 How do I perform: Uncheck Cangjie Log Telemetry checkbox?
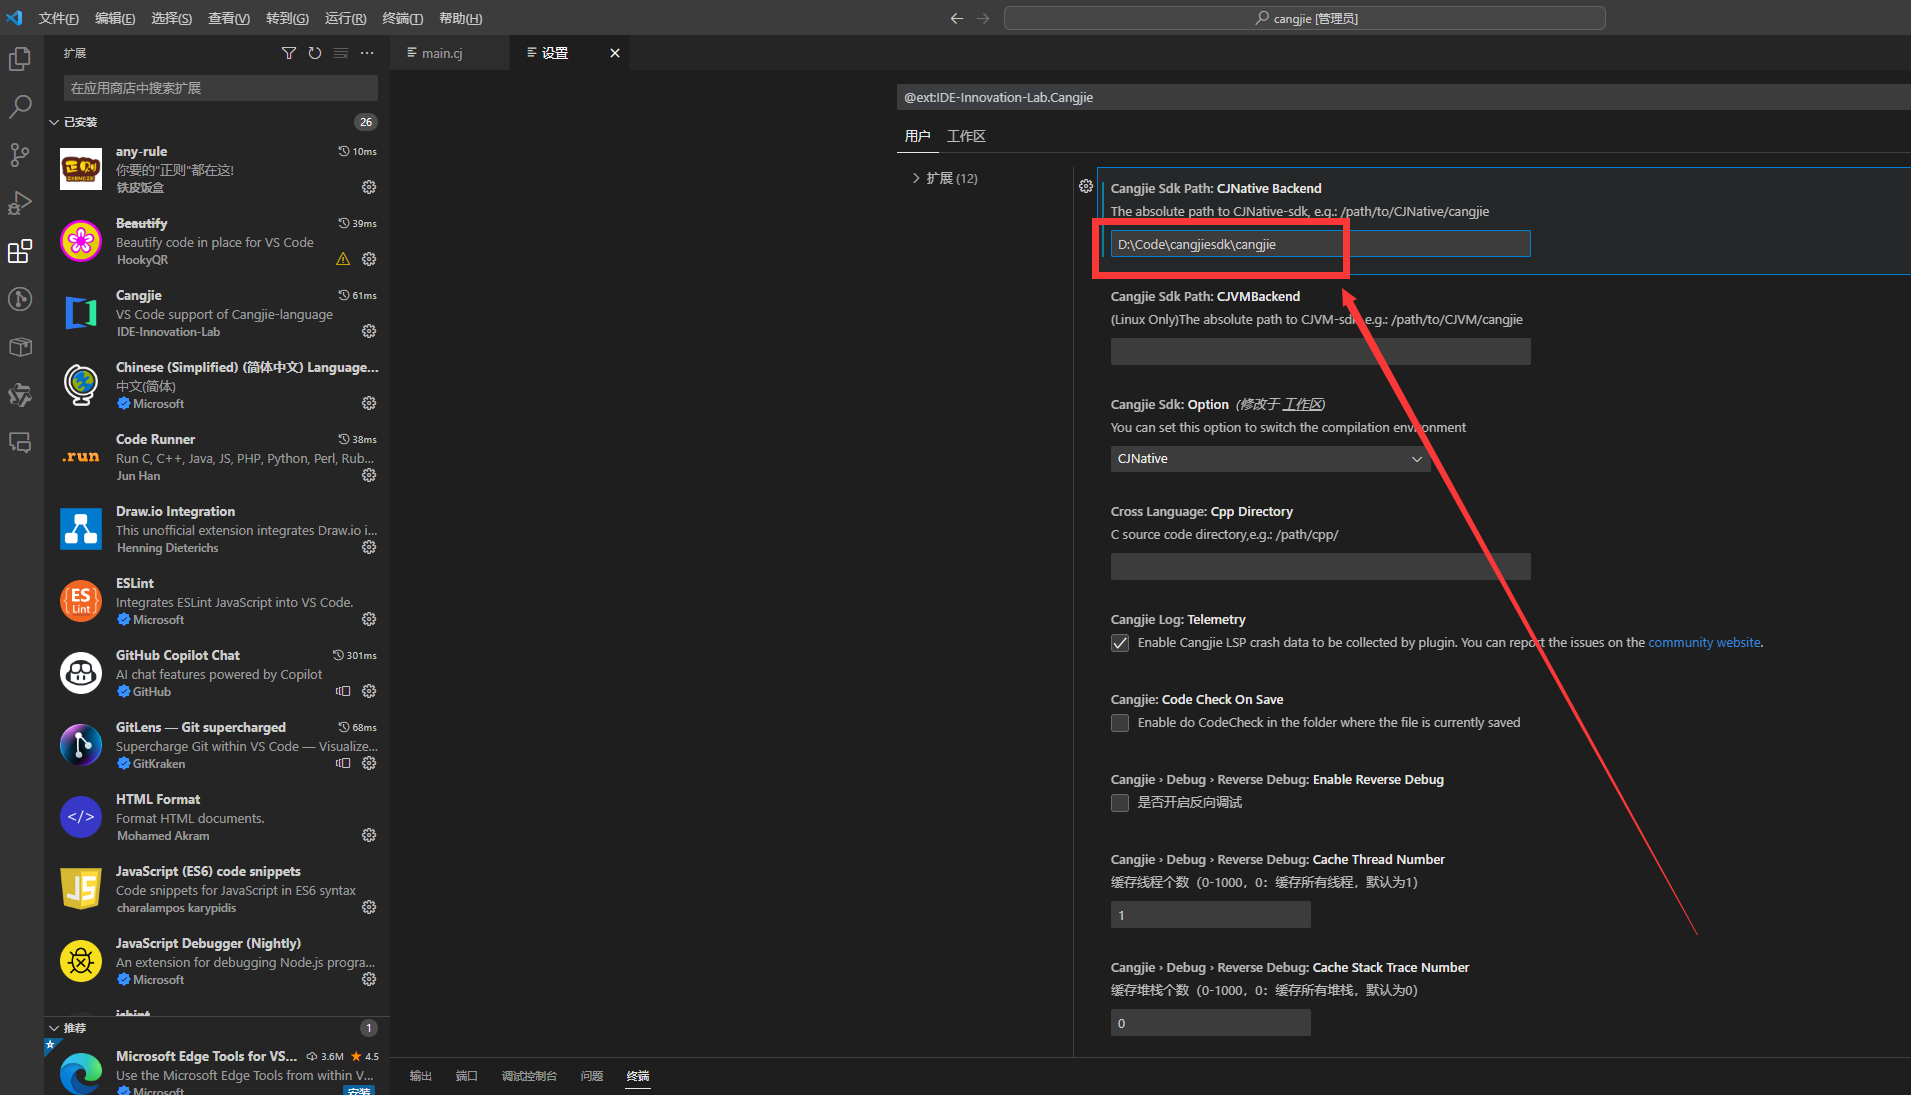click(1120, 643)
